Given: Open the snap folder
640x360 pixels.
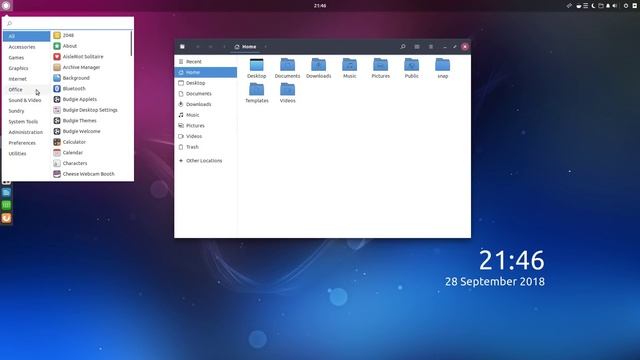Looking at the screenshot, I should pos(442,68).
